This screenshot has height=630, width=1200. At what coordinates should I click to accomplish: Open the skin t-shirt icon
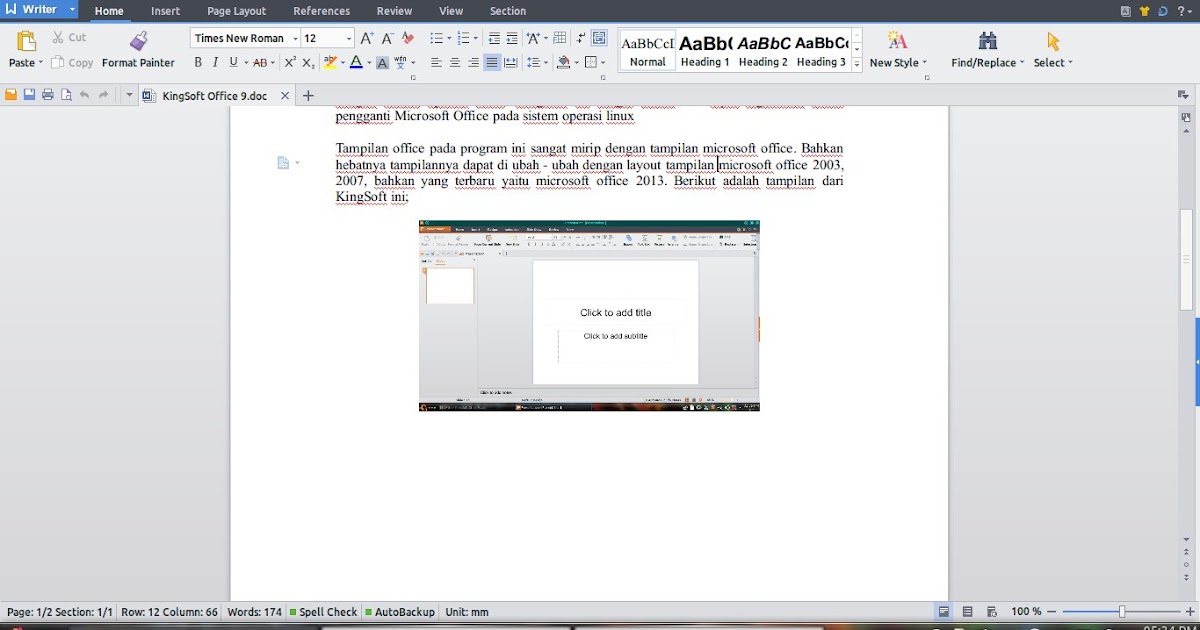(1144, 11)
